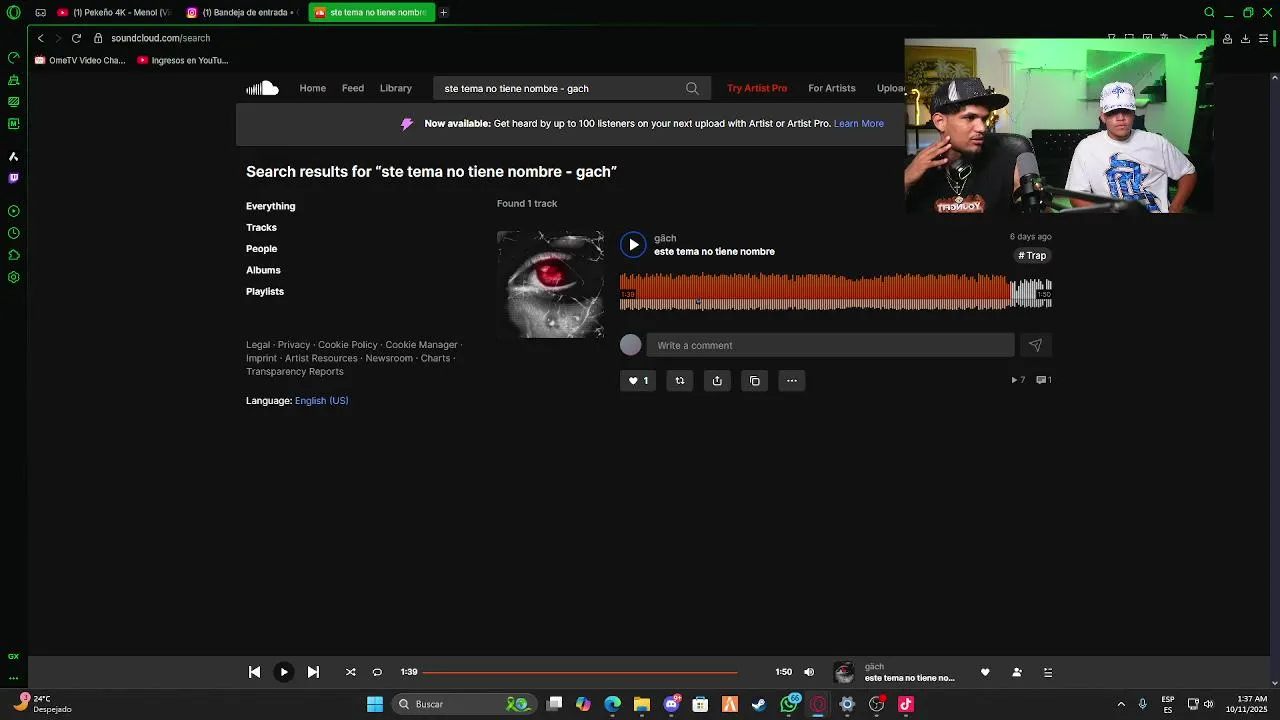
Task: Open a new browser tab with plus button
Action: [444, 12]
